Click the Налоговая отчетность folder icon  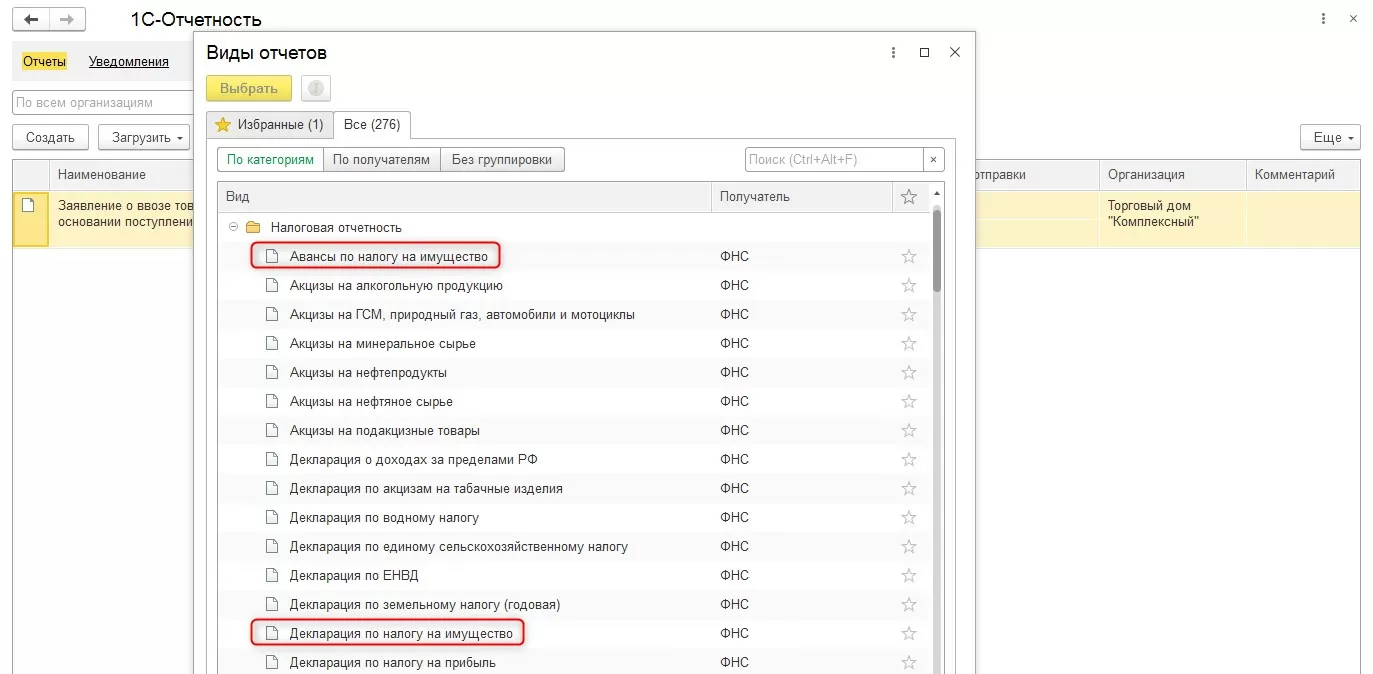252,227
